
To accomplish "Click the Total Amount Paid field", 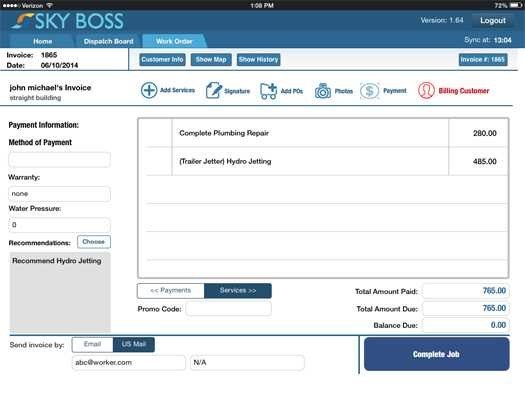I will point(466,291).
